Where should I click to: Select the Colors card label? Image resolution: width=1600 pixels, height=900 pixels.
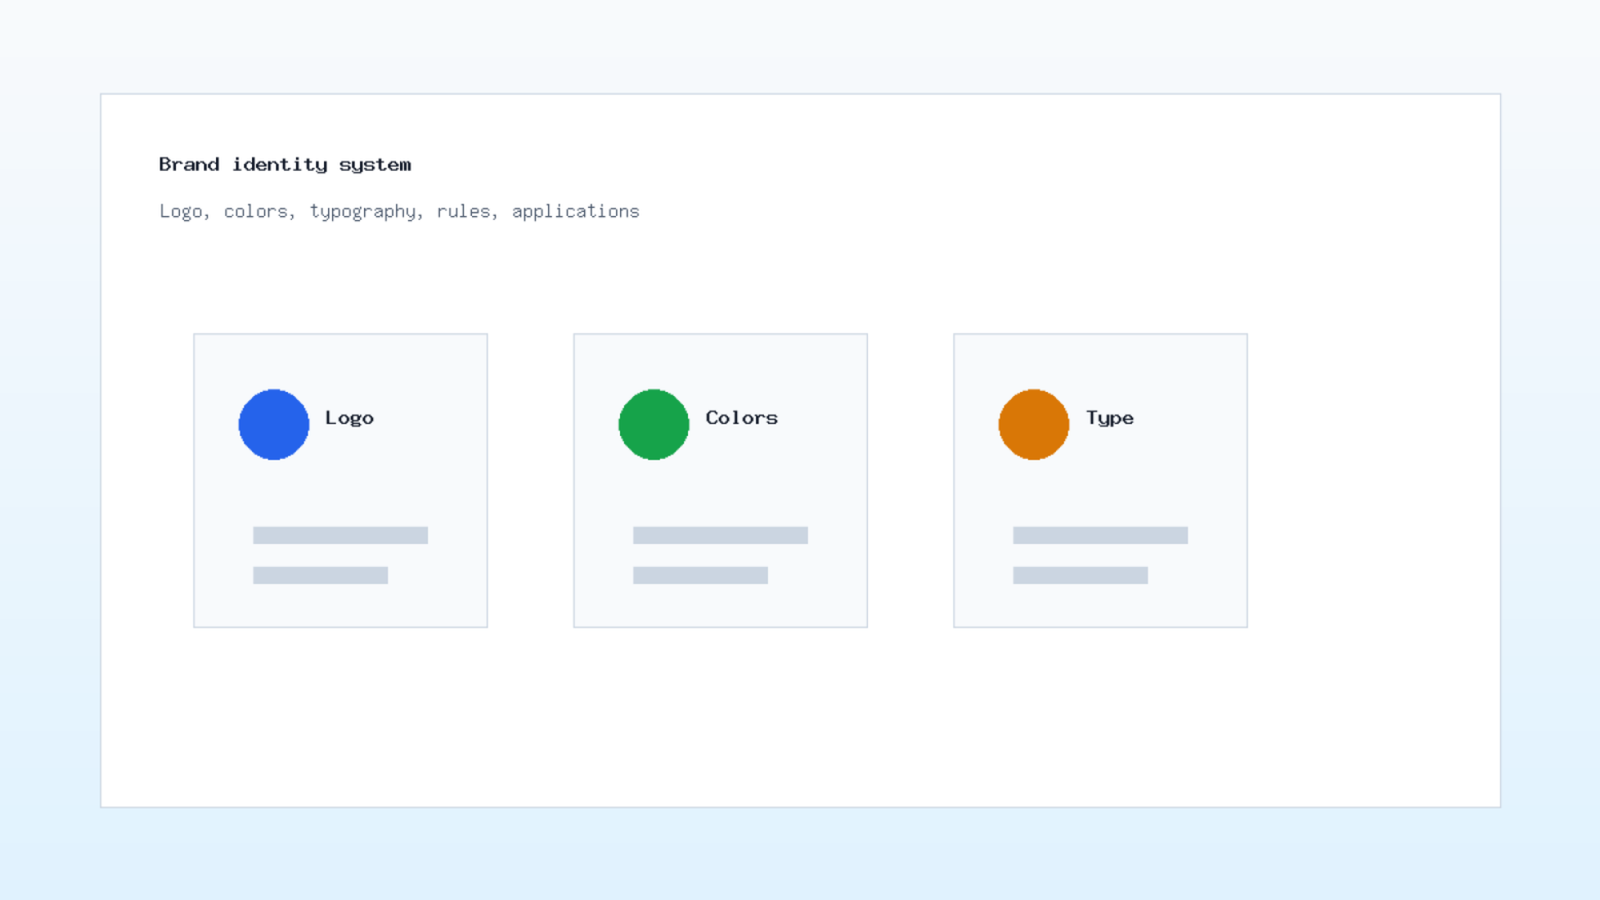coord(741,417)
